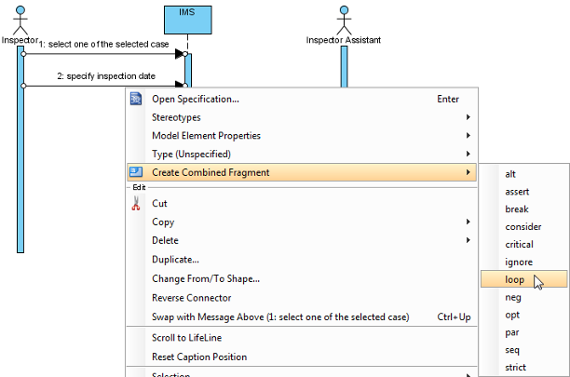Choose Reverse Connector
Viewport: 570px width, 377px height.
[302, 298]
